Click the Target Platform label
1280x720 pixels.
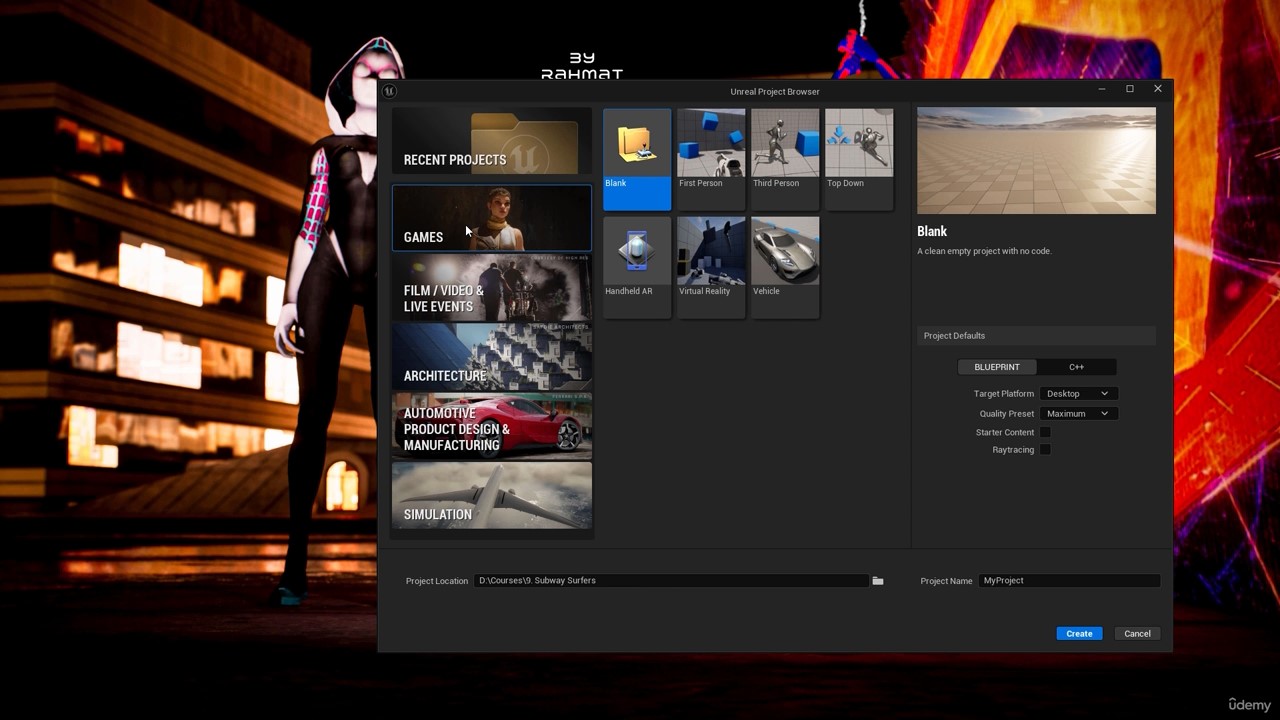1004,394
